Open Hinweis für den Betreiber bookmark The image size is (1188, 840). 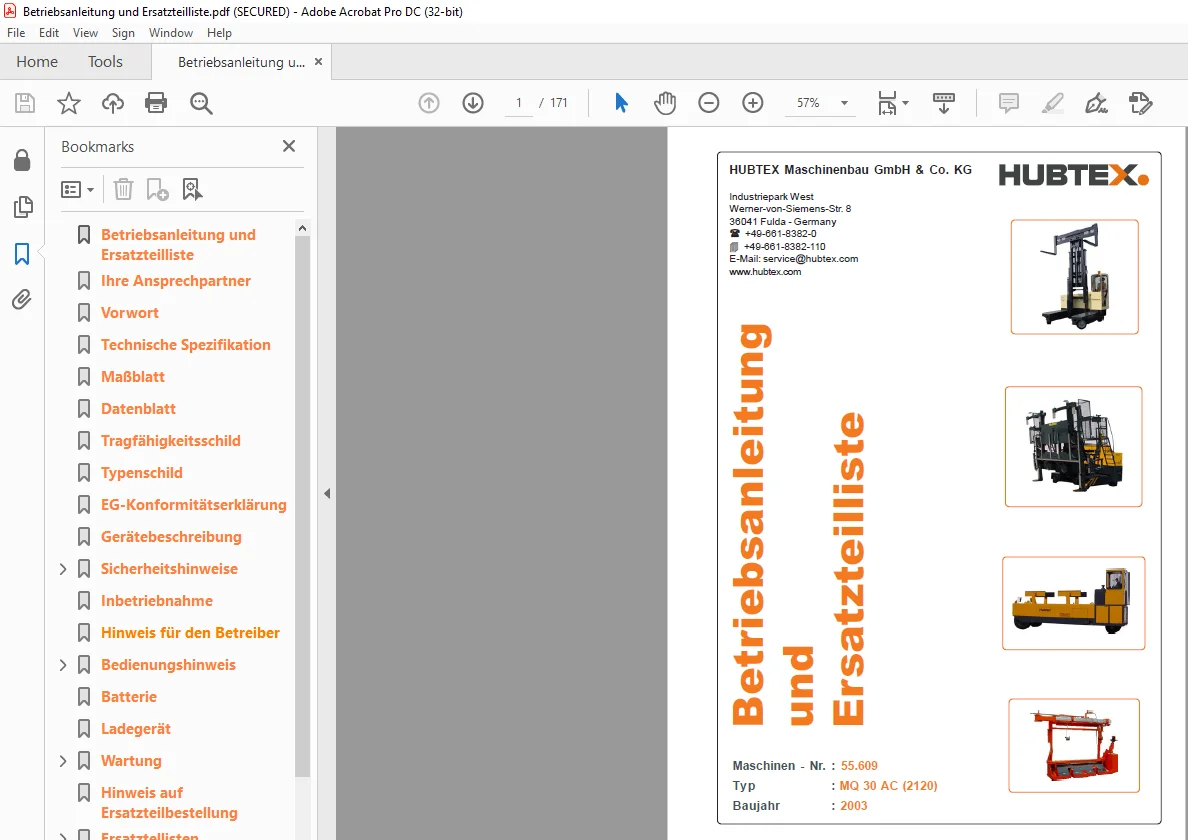click(190, 632)
